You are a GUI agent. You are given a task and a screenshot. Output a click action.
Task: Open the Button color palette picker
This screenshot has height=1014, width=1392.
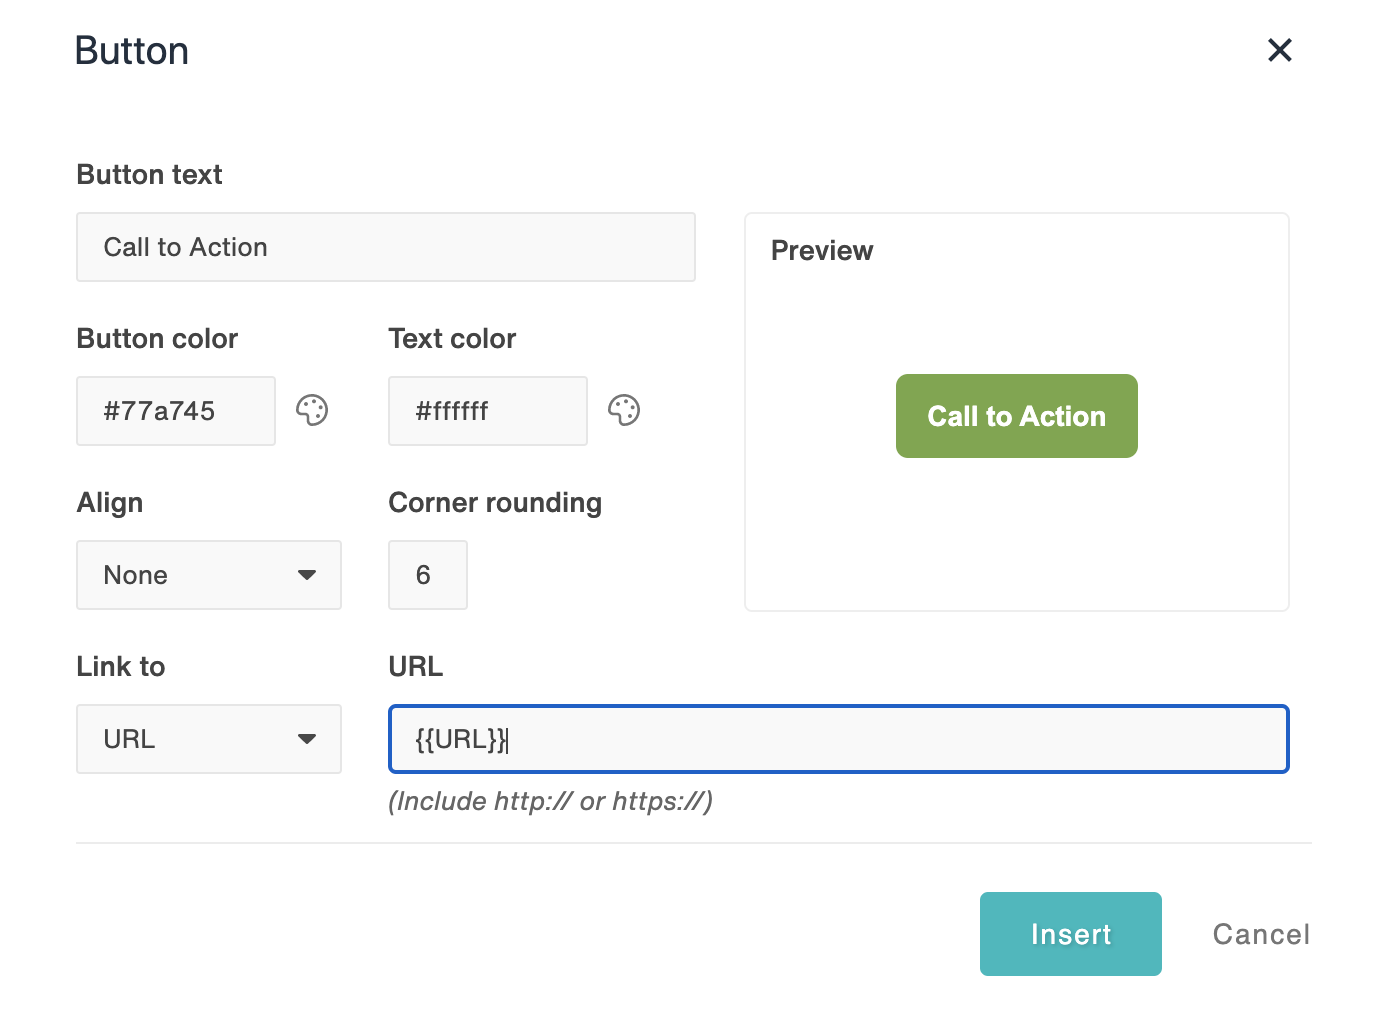[x=313, y=410]
